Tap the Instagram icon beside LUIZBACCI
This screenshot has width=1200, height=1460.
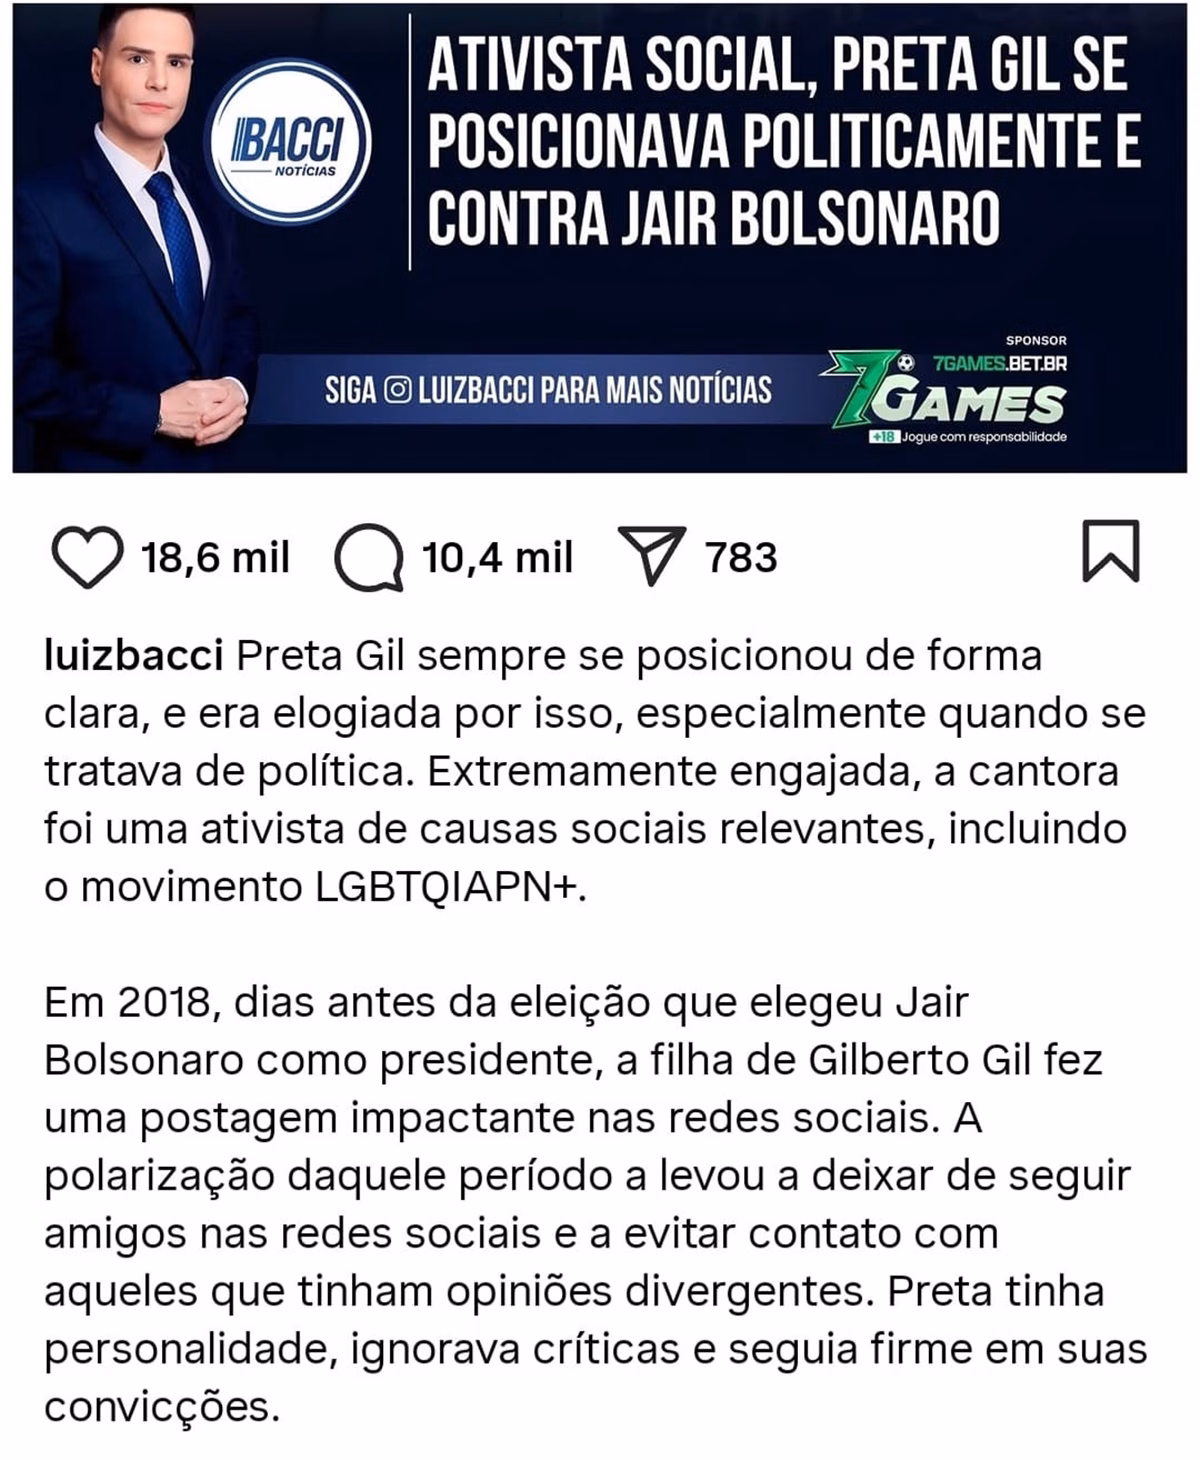pos(397,391)
